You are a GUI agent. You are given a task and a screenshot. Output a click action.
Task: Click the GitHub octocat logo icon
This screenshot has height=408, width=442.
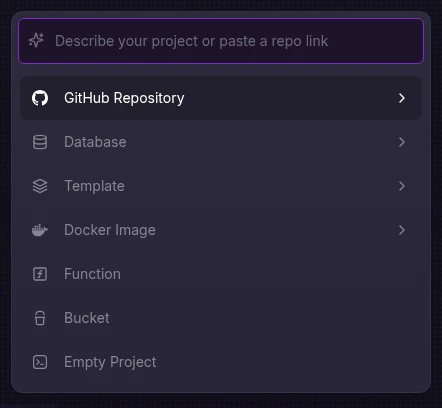tap(40, 98)
